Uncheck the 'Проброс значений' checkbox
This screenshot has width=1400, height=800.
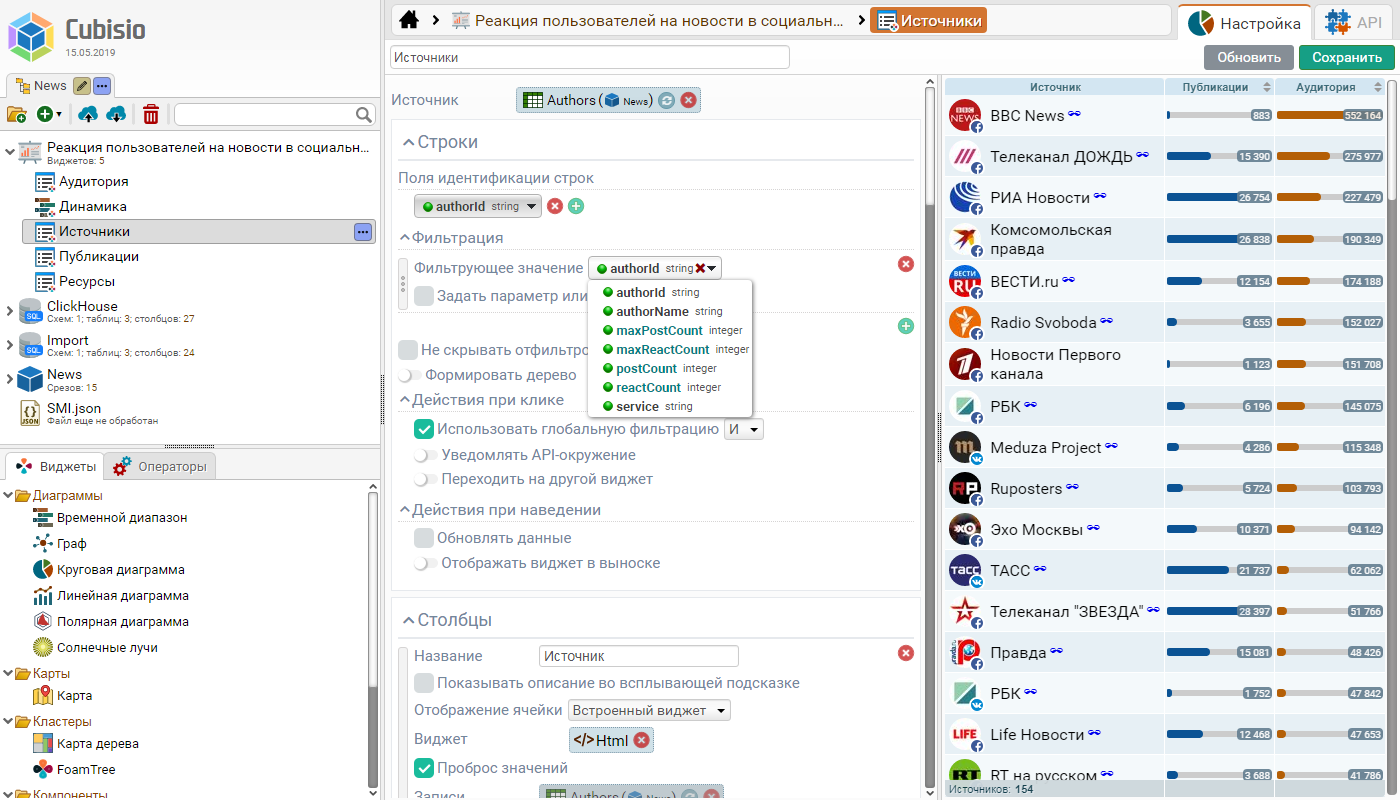pos(424,768)
